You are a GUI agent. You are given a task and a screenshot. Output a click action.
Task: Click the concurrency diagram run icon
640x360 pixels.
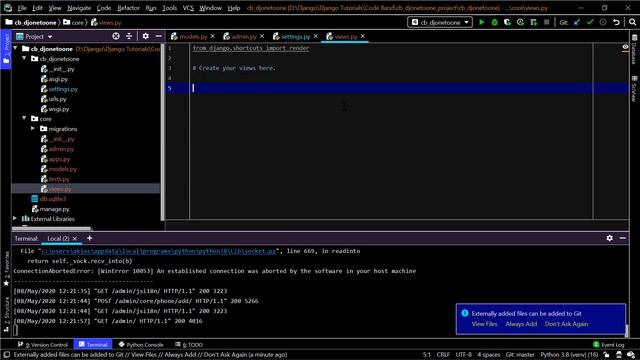click(x=533, y=22)
